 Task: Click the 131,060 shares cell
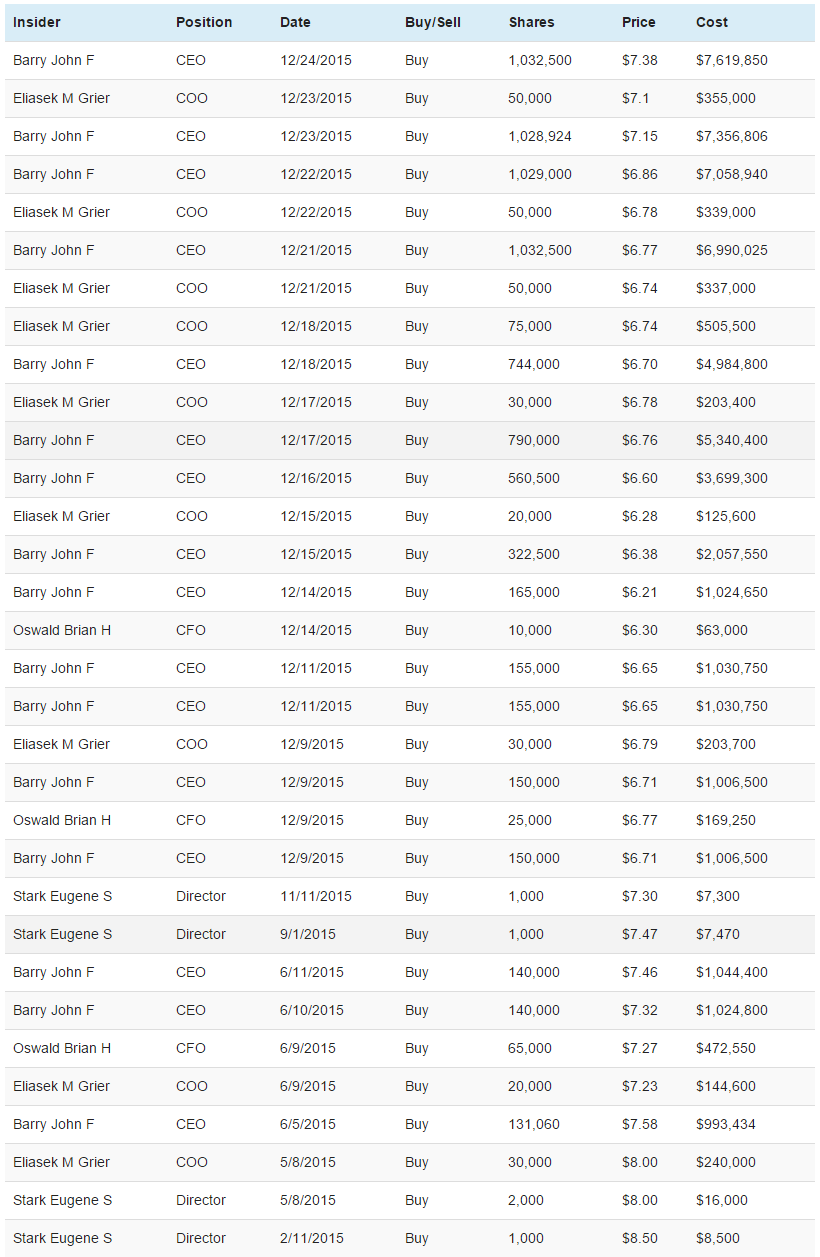534,1124
